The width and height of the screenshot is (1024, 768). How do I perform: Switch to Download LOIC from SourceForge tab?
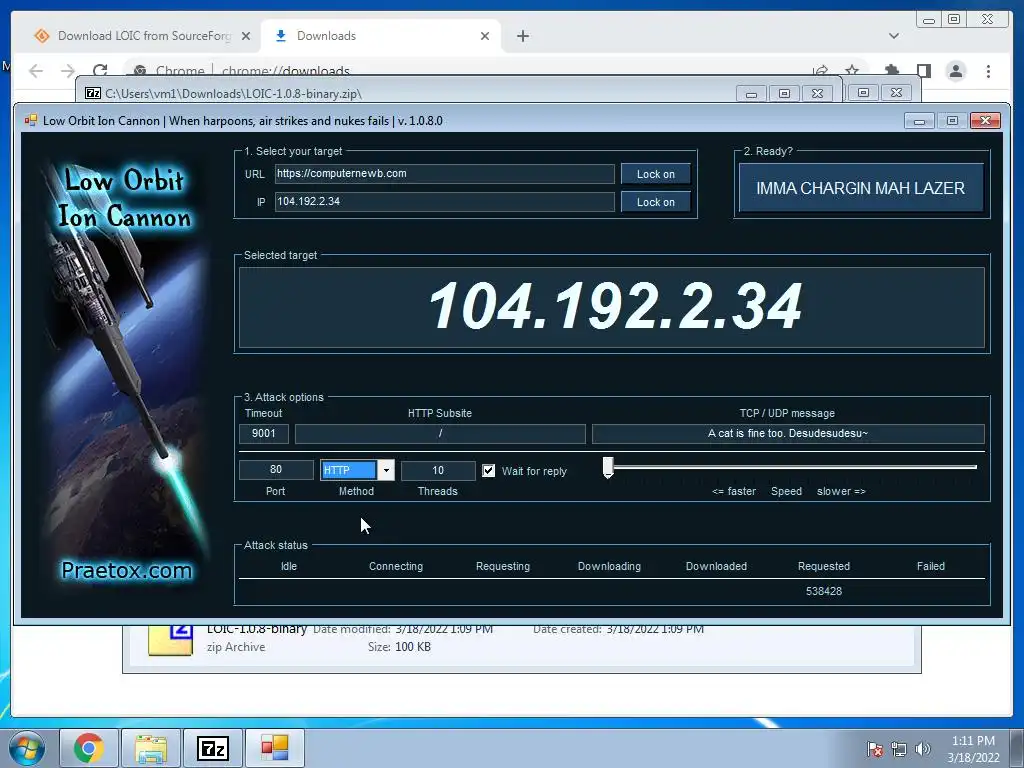tap(142, 36)
